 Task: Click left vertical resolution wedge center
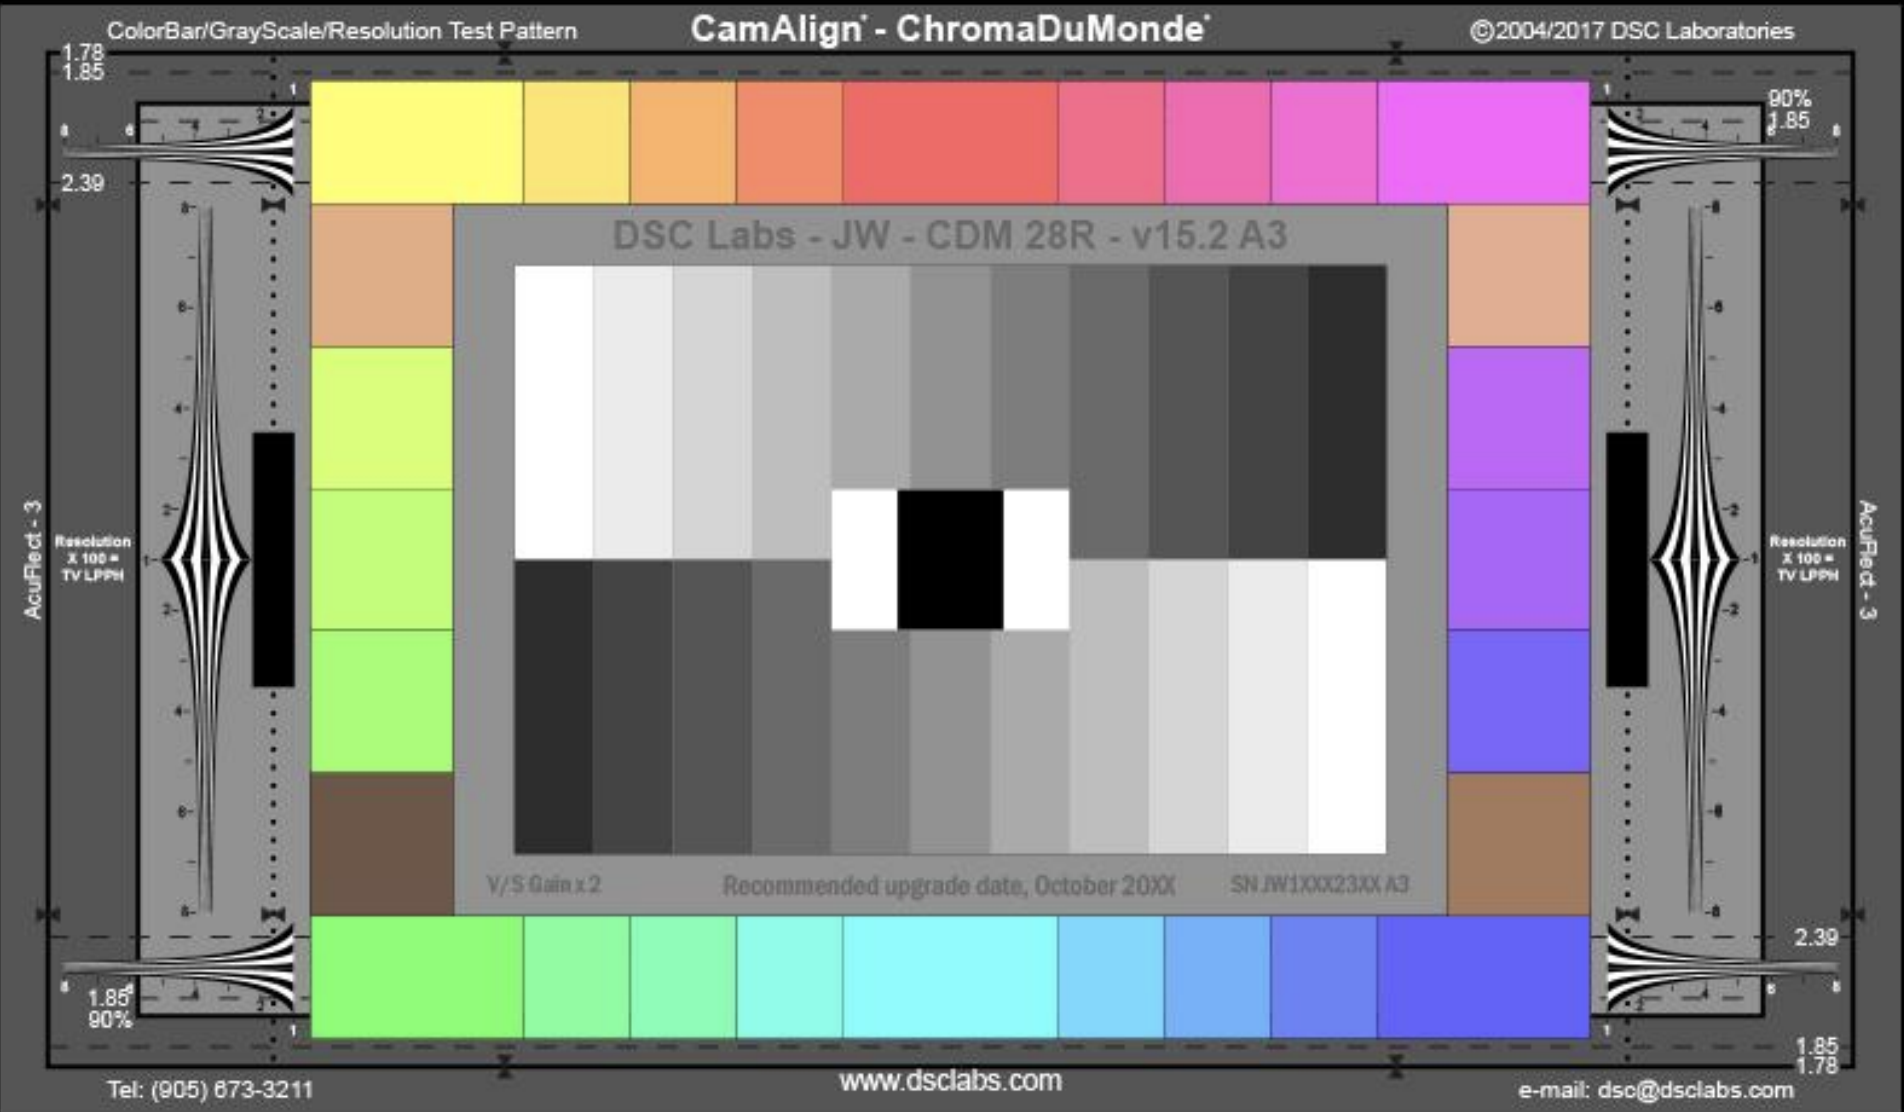click(205, 560)
